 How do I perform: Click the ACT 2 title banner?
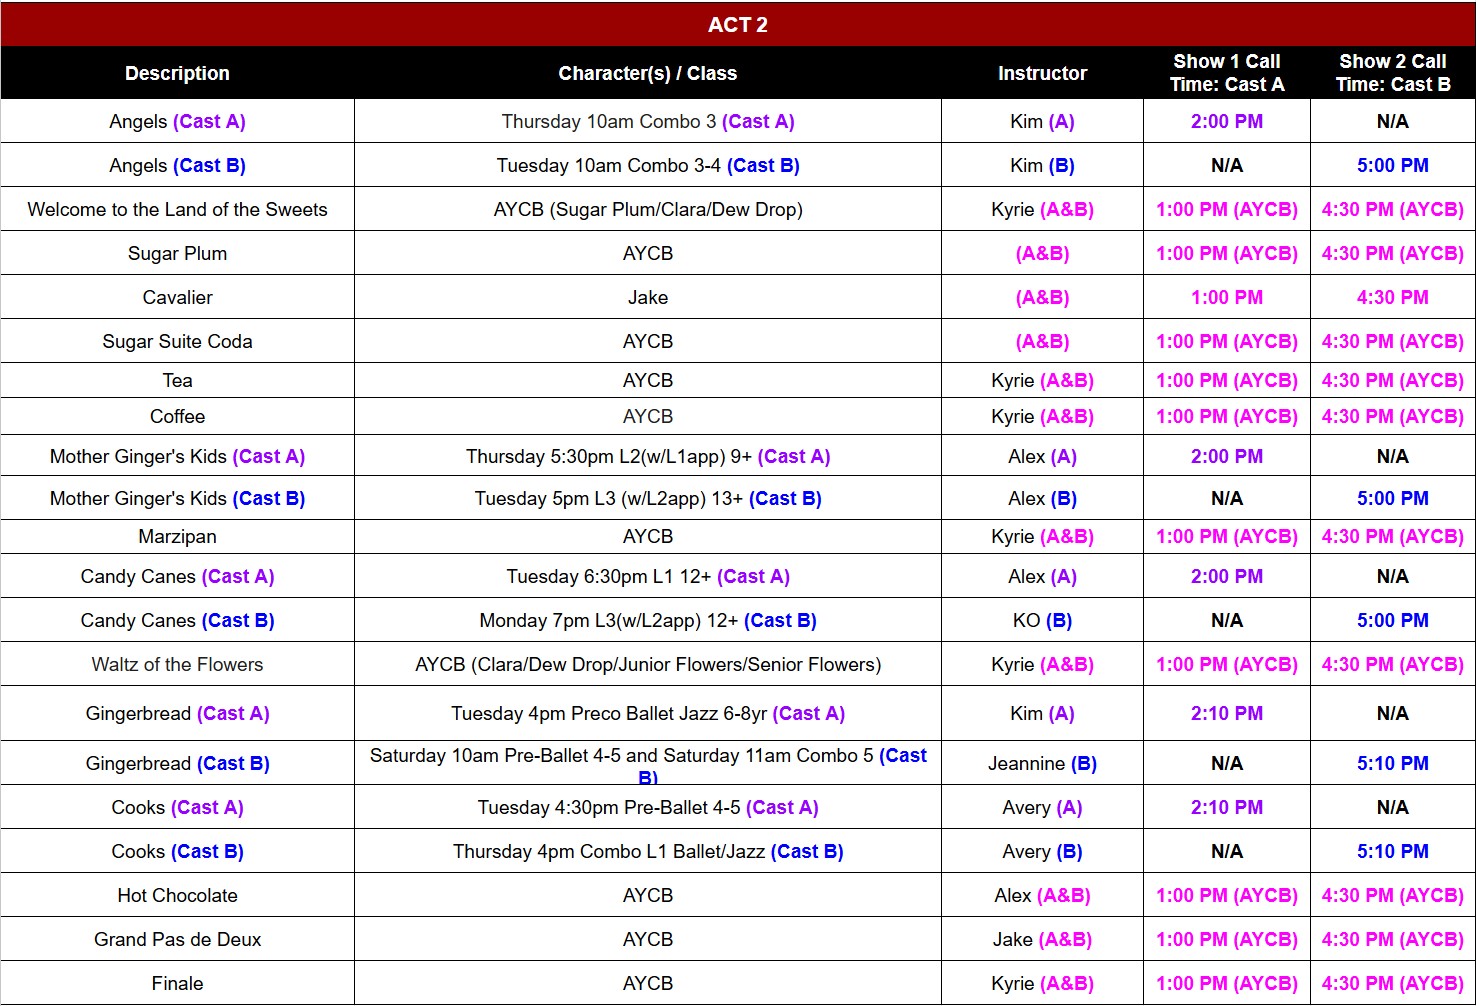737,25
